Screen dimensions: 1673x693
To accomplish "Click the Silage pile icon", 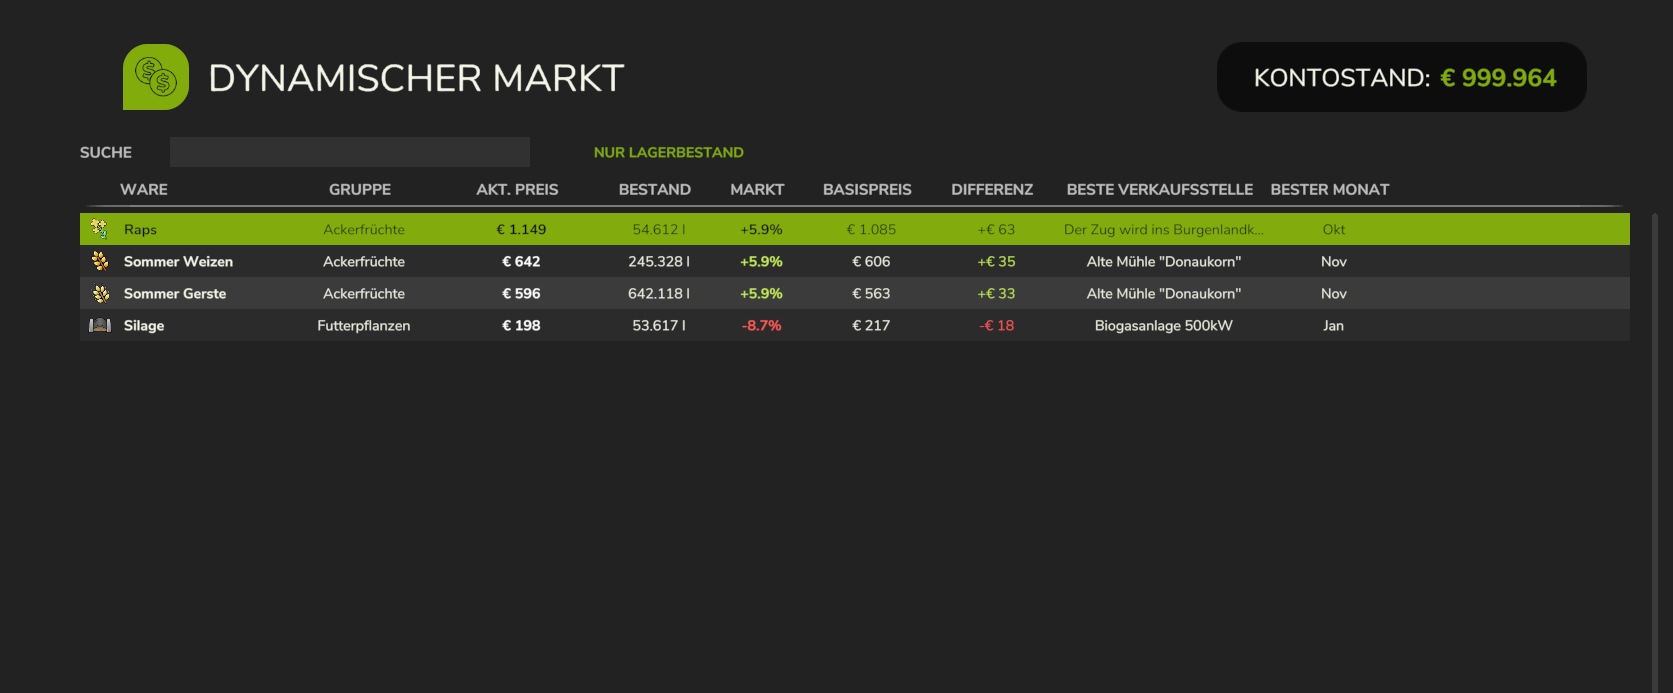I will (x=100, y=325).
